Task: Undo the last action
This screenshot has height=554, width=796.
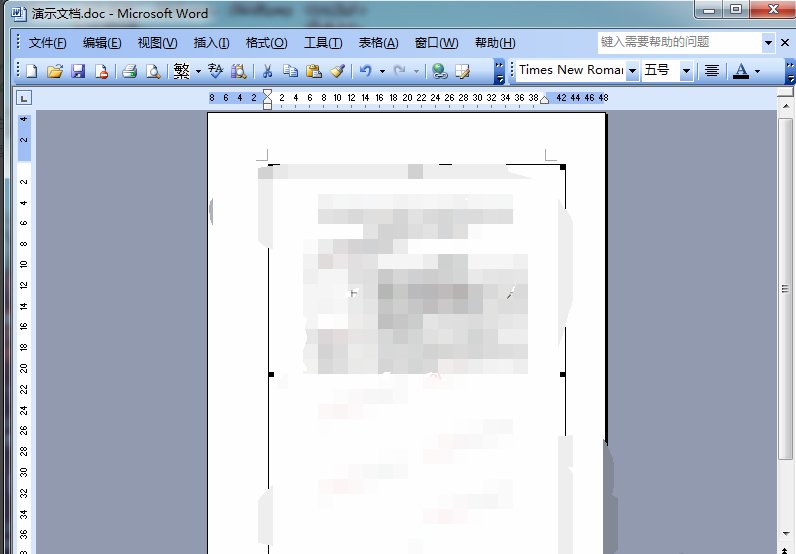Action: (x=366, y=71)
